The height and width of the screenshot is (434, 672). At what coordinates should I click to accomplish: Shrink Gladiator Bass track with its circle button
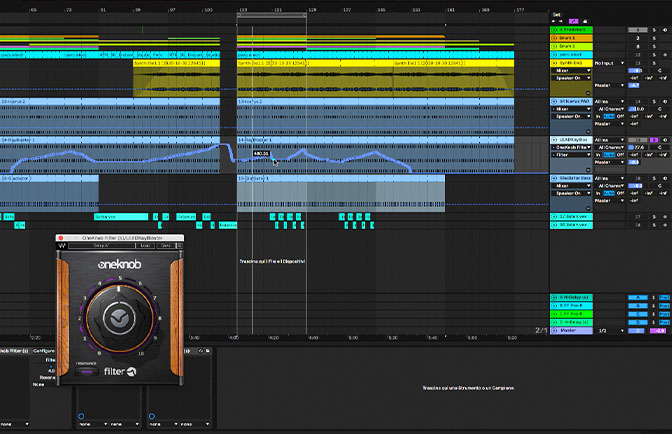tap(588, 208)
